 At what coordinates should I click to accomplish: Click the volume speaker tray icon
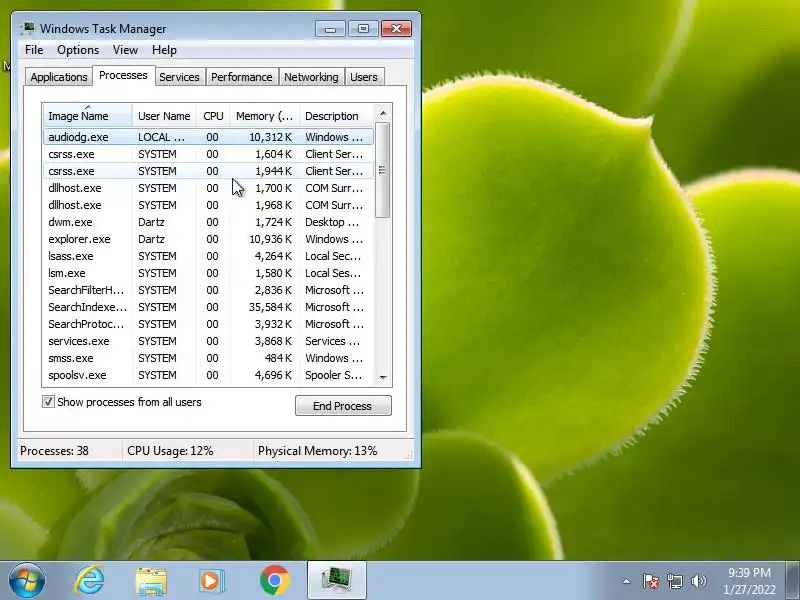pyautogui.click(x=698, y=581)
